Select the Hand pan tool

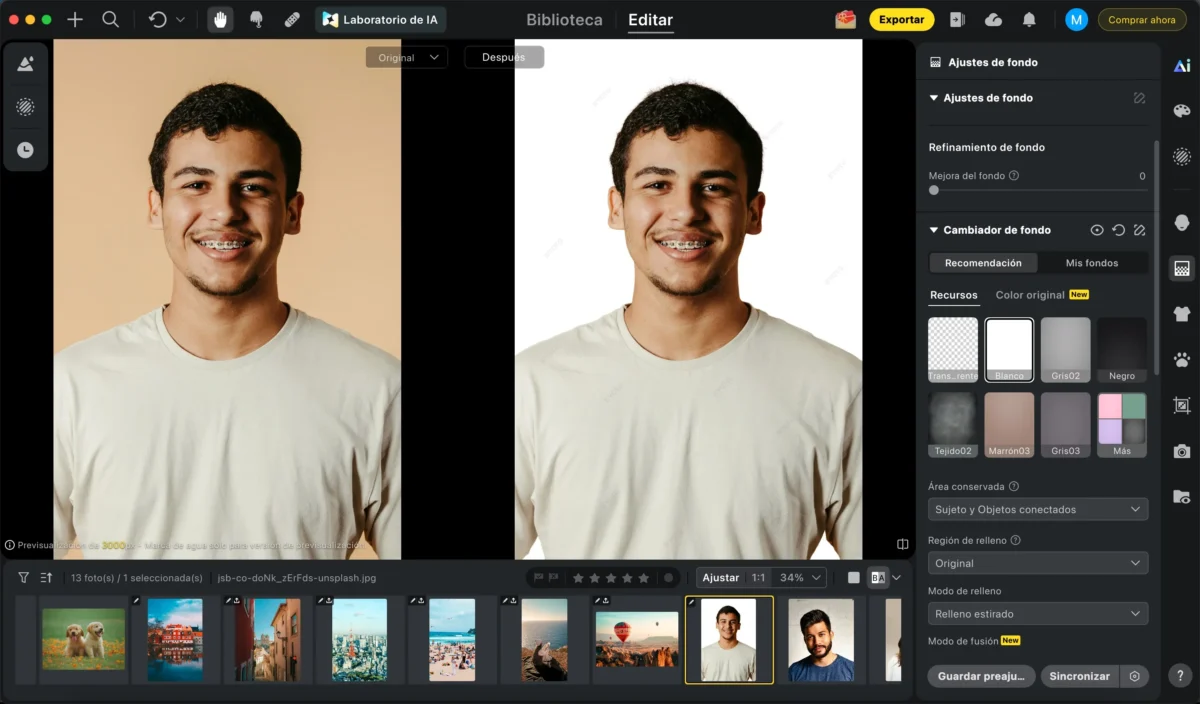click(x=220, y=19)
